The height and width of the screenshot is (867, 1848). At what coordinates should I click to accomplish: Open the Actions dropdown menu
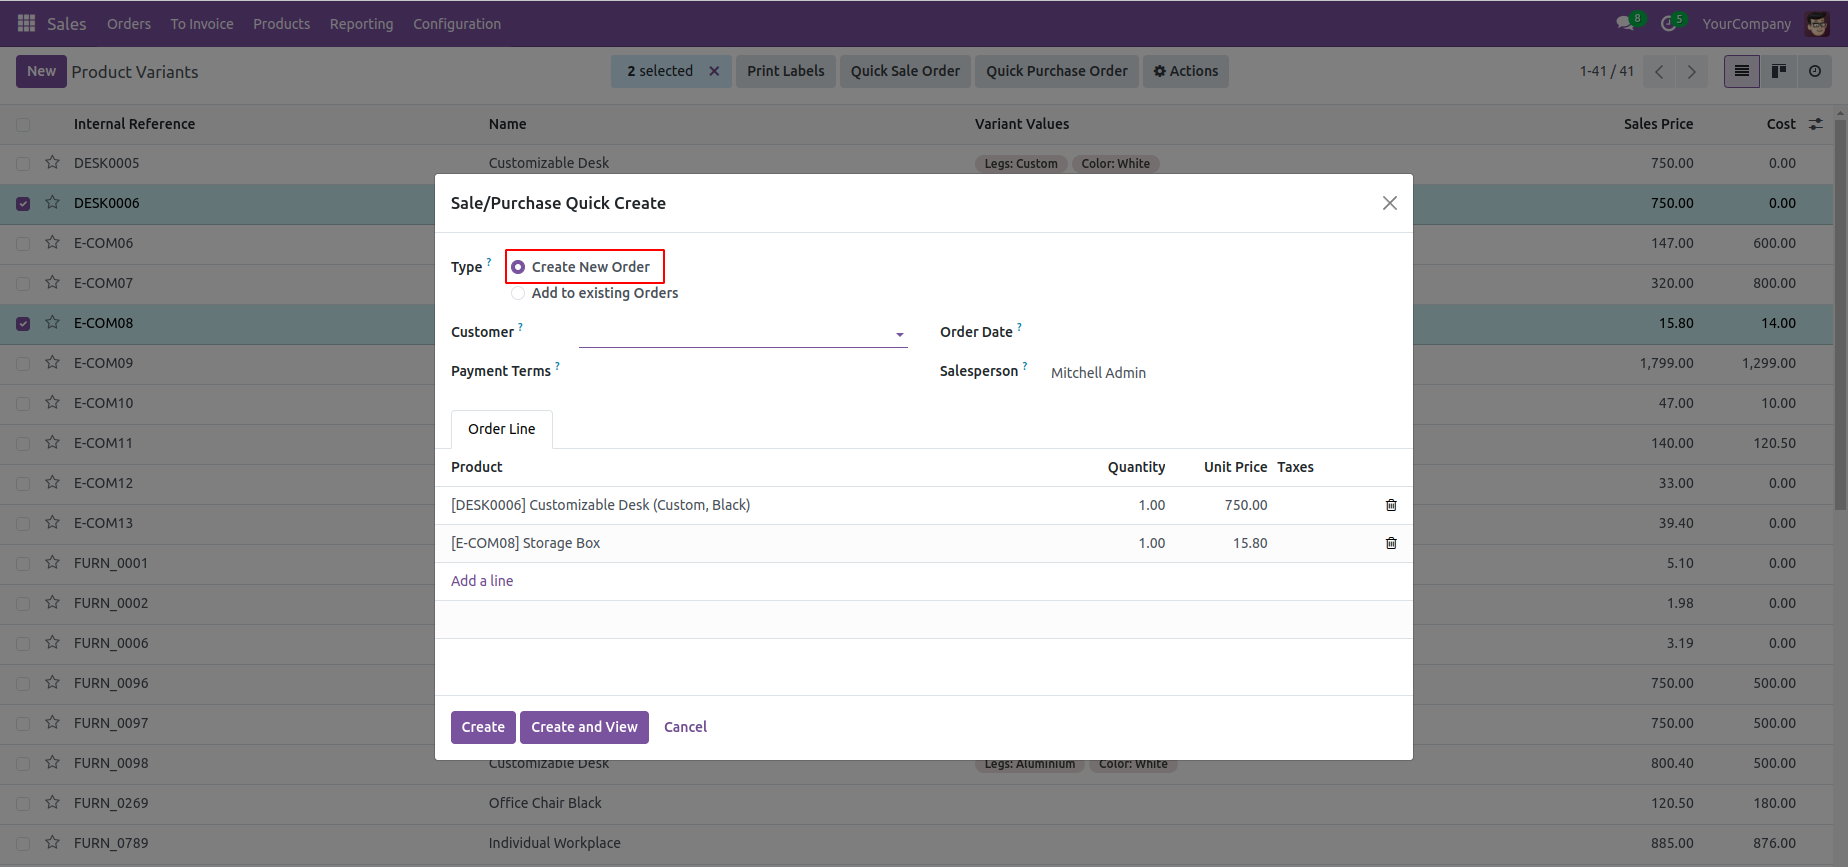point(1185,71)
